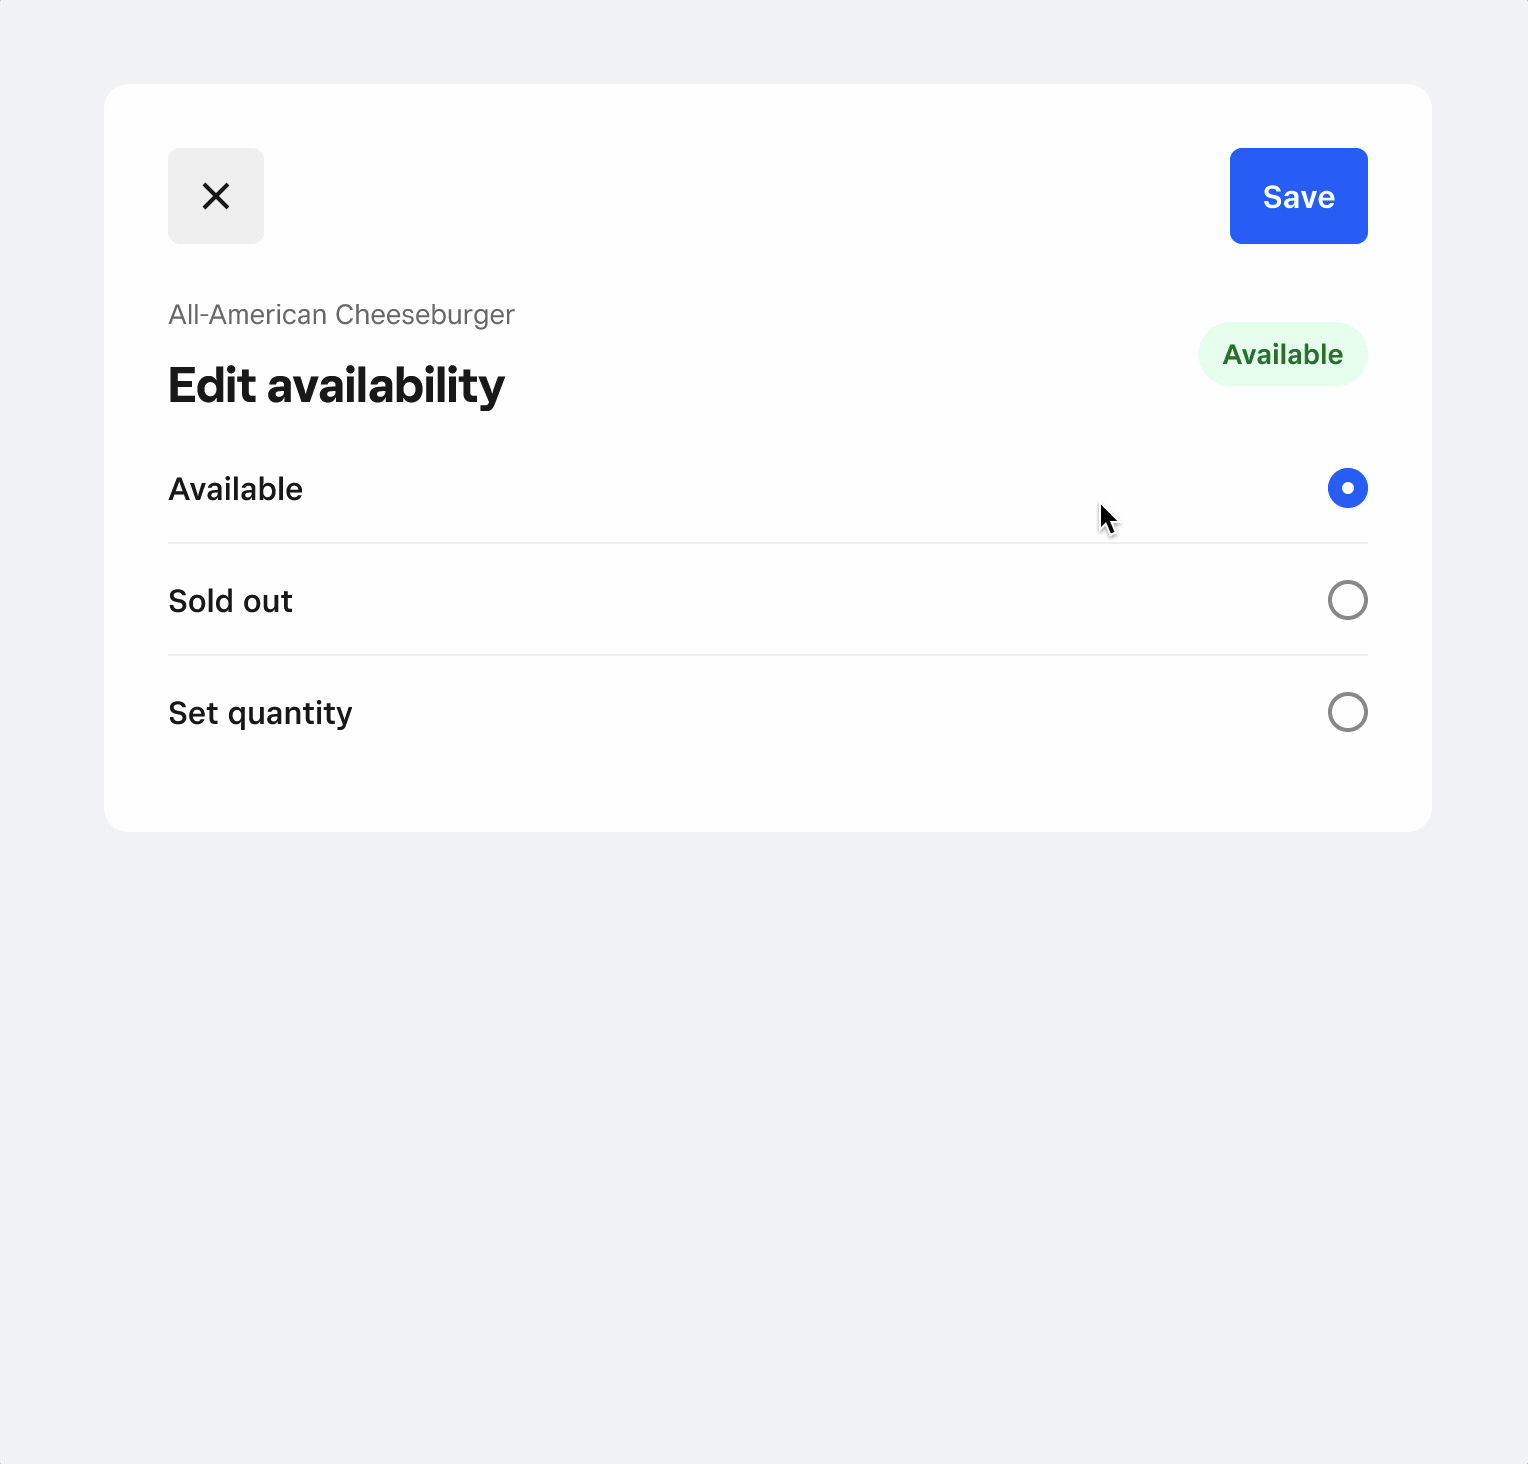This screenshot has height=1464, width=1528.
Task: Click the white dot inside selected radio
Action: [1348, 488]
